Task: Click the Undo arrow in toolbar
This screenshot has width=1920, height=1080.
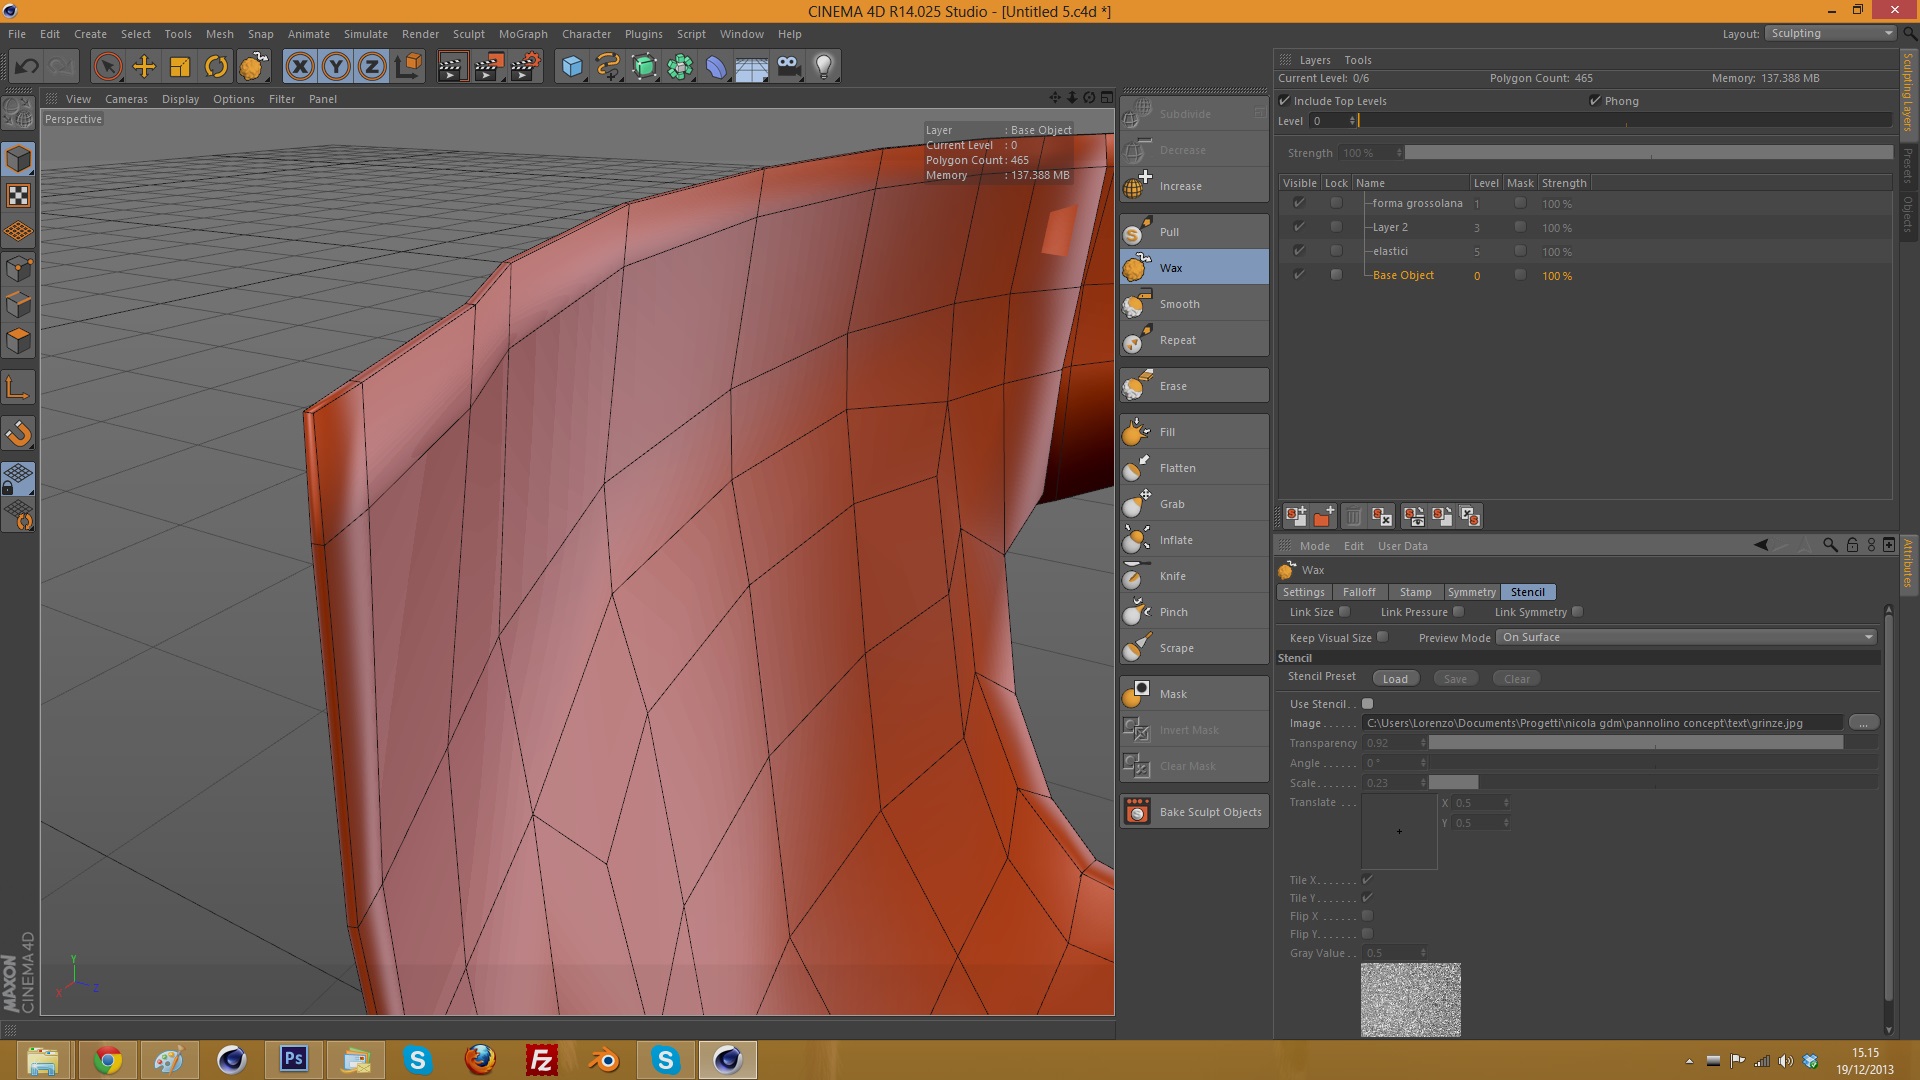Action: click(27, 67)
